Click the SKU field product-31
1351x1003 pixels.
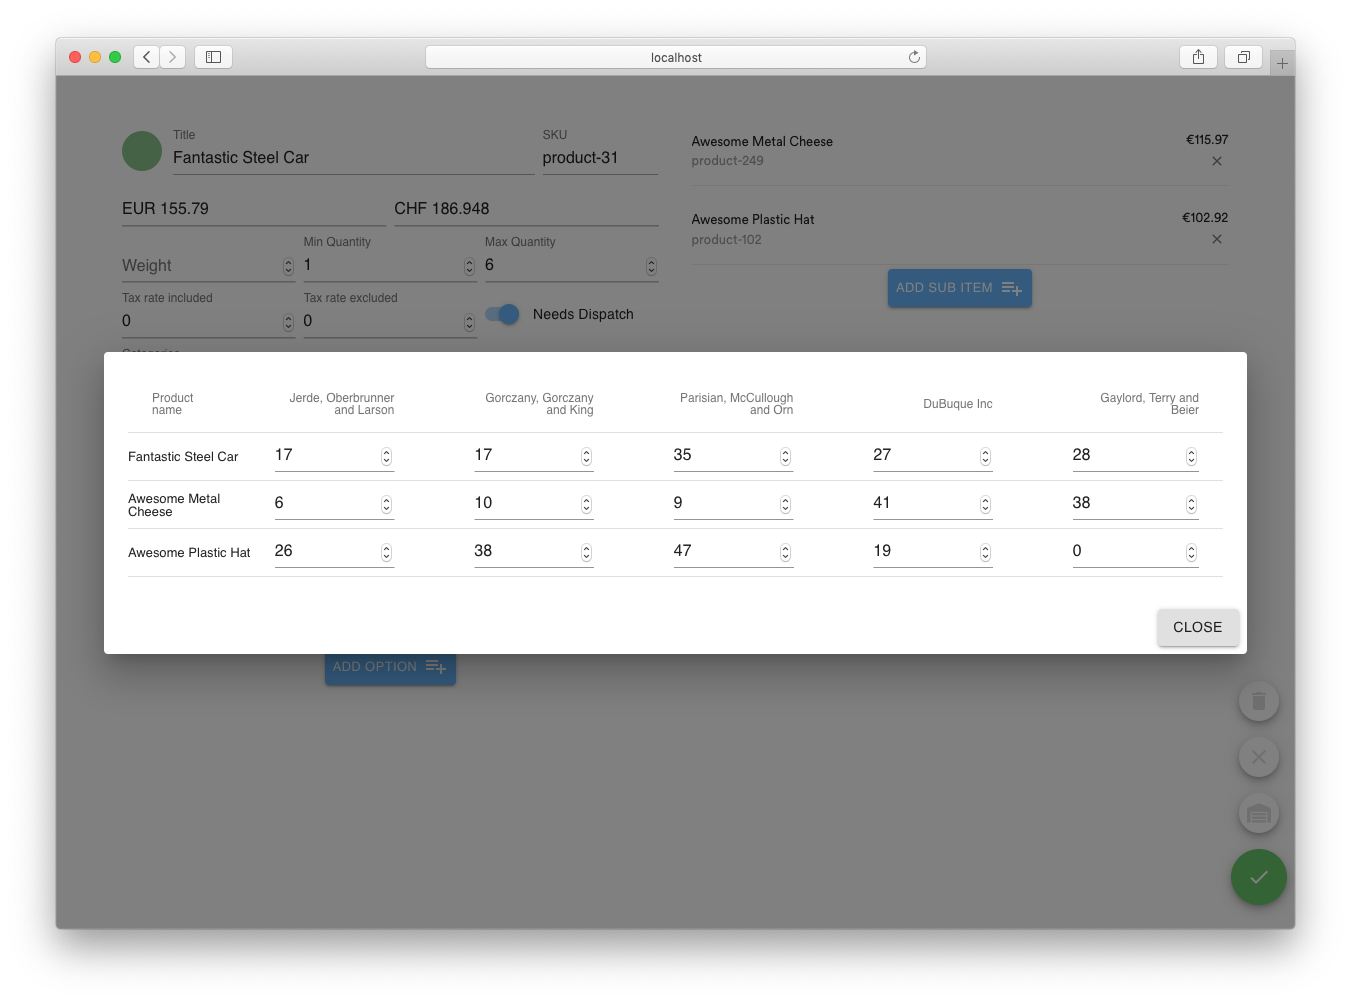pos(600,158)
